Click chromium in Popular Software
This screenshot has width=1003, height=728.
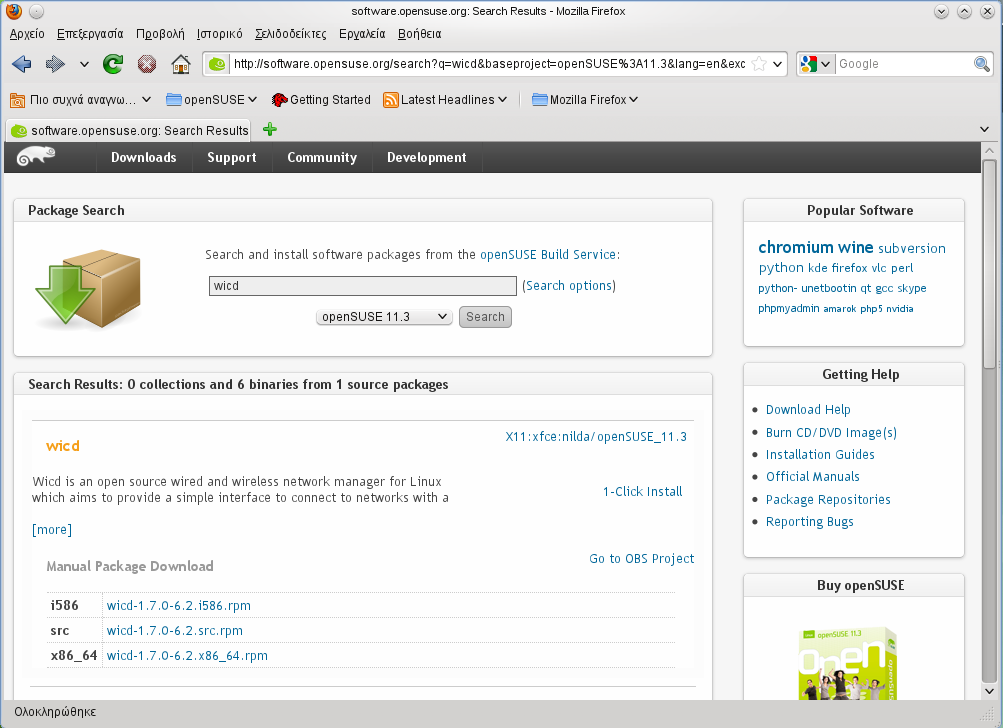pos(795,248)
